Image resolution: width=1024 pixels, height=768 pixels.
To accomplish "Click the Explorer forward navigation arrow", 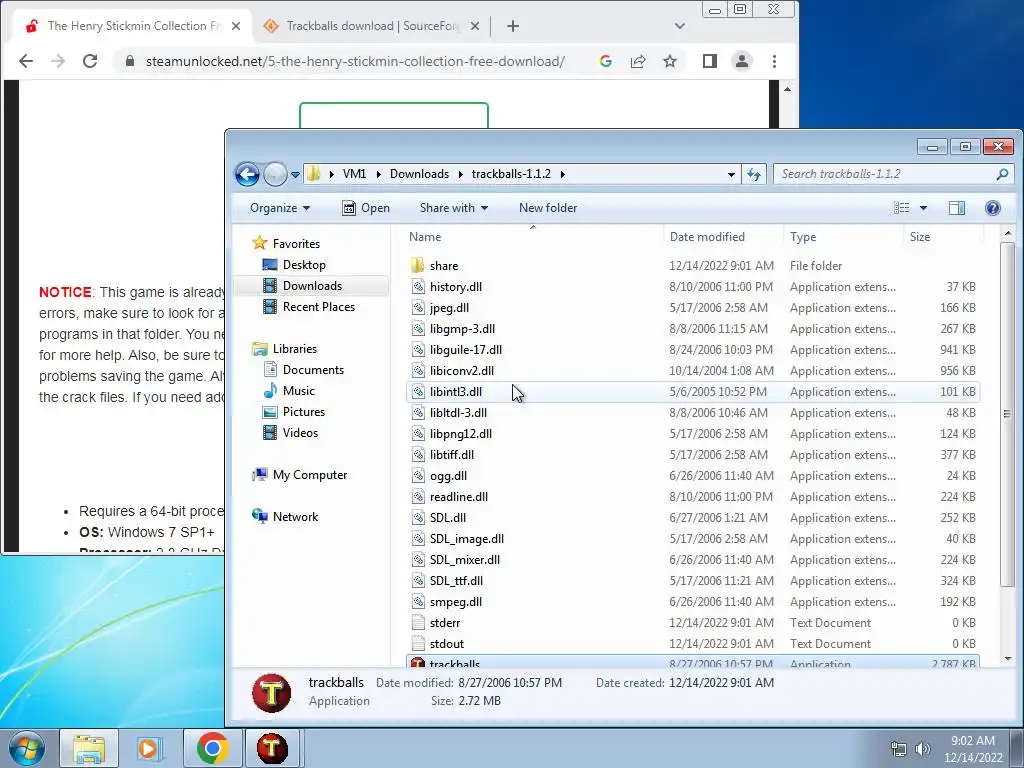I will coord(275,174).
